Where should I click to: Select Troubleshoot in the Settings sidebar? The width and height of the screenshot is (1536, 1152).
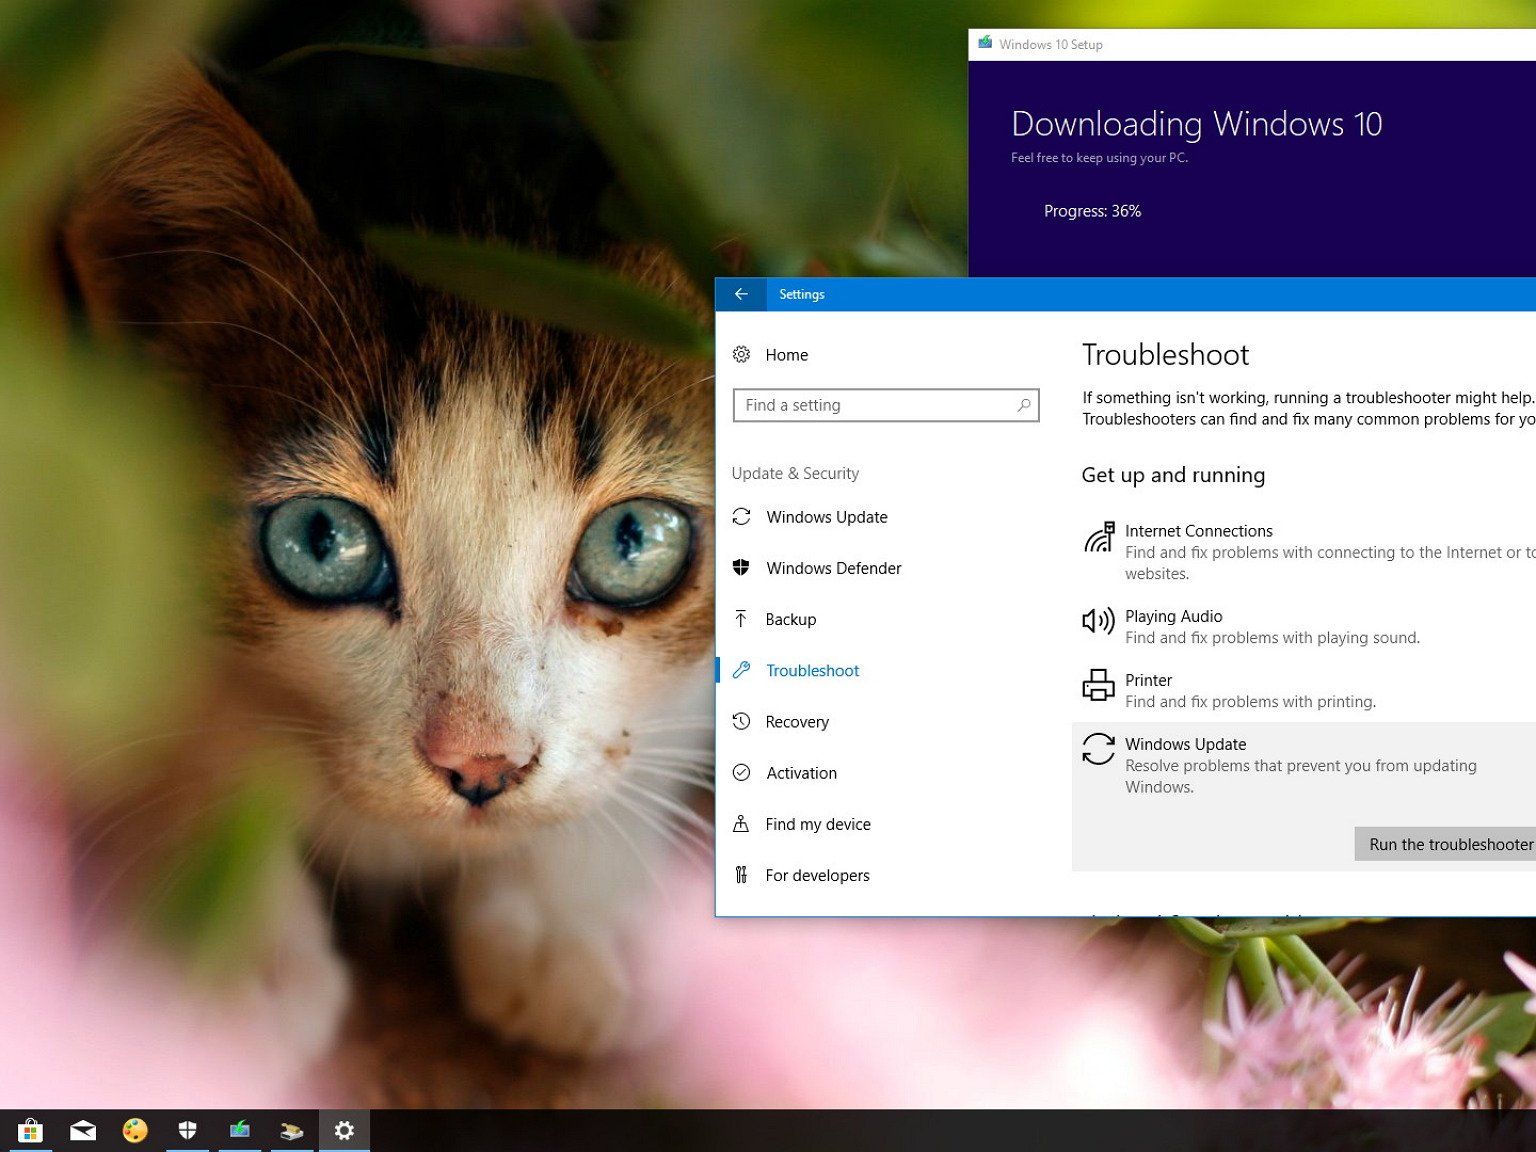tap(812, 670)
